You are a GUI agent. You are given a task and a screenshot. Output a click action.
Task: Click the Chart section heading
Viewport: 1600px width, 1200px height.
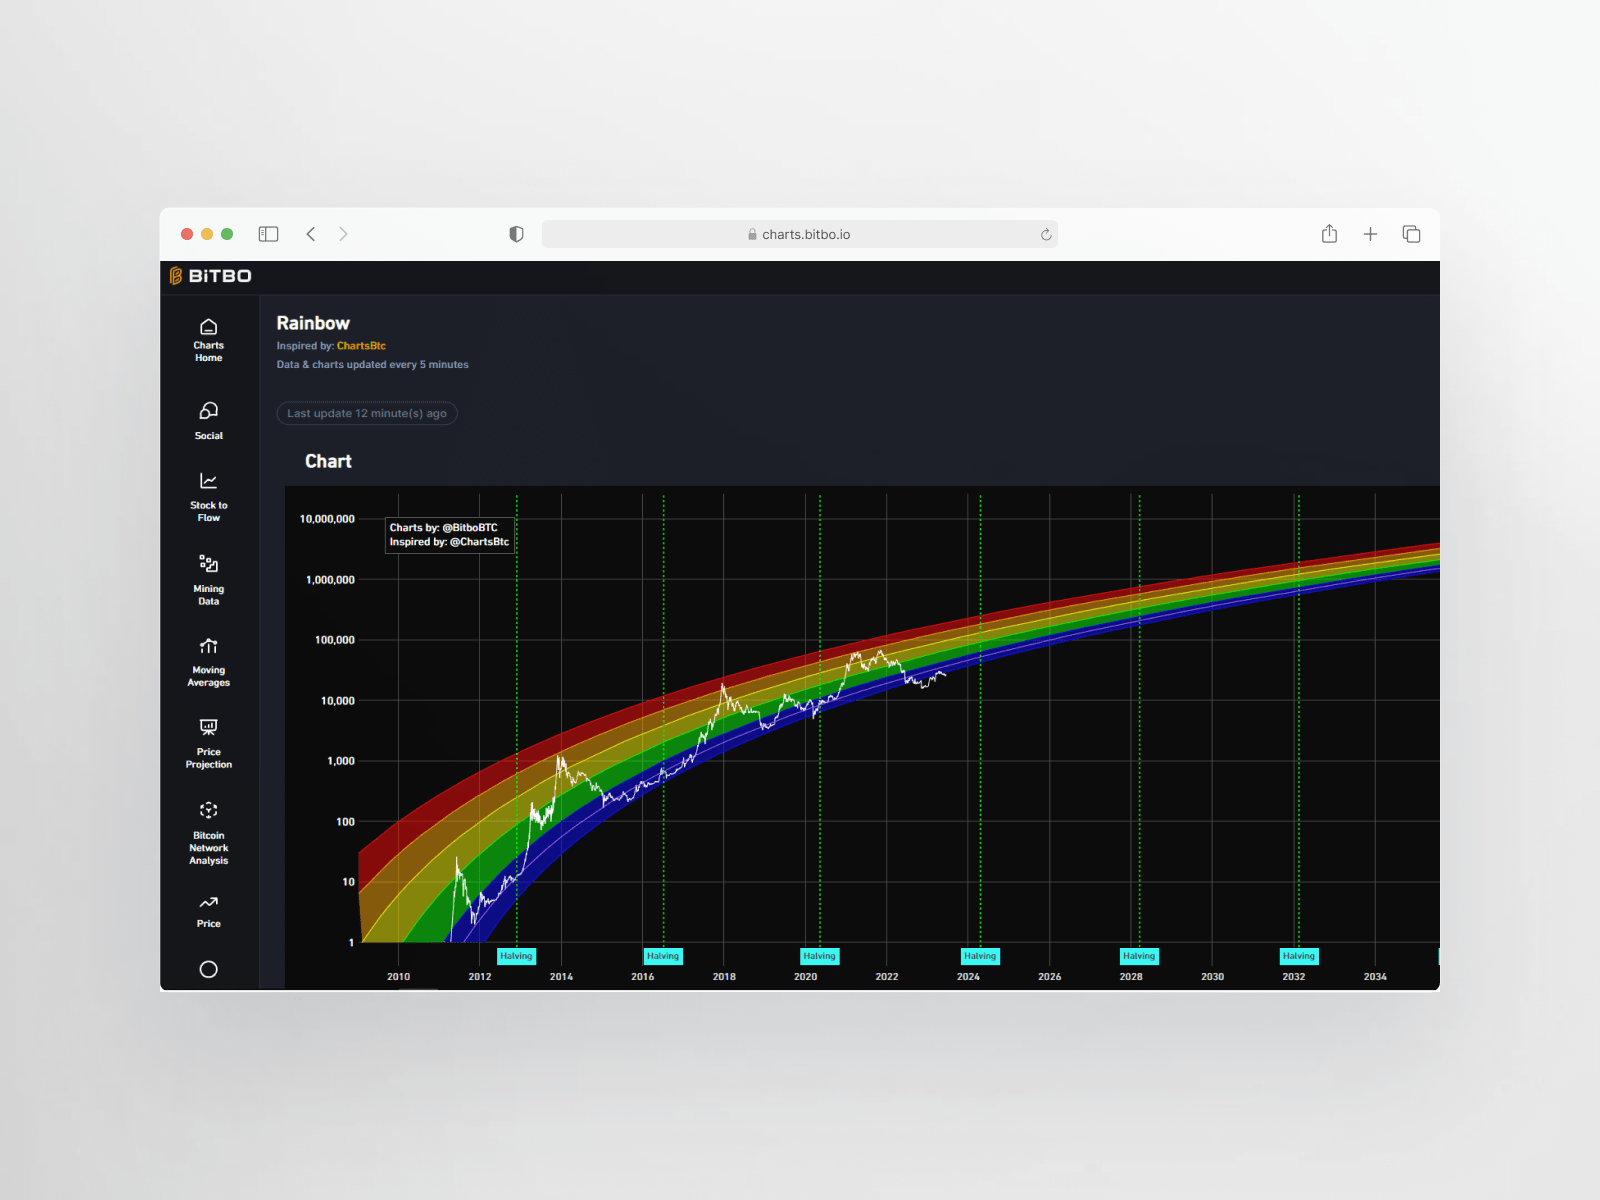point(328,461)
